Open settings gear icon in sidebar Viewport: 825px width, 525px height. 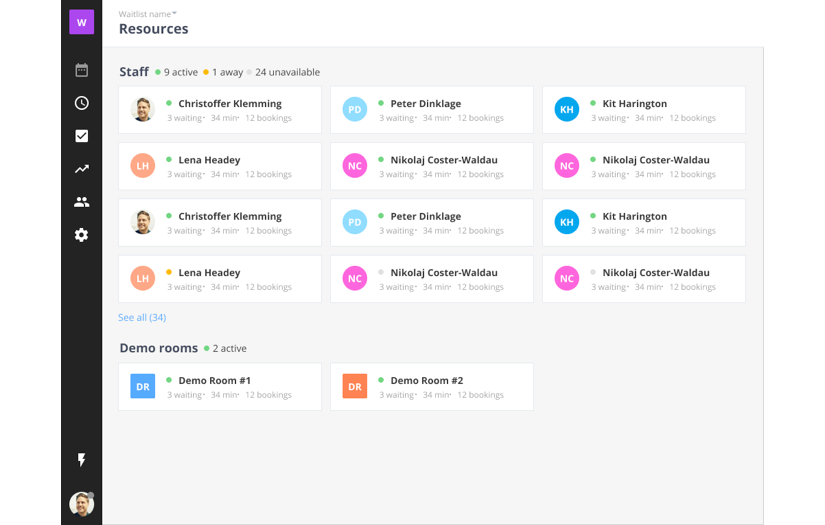click(x=82, y=235)
